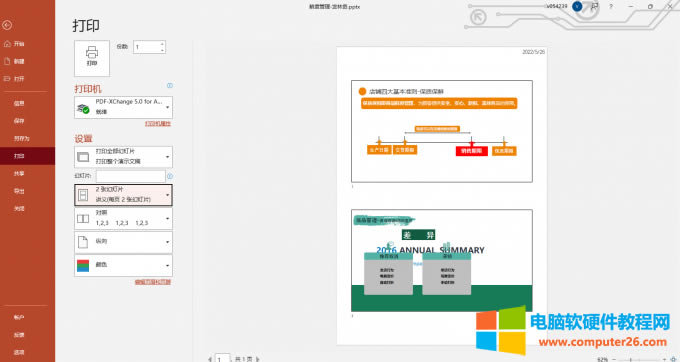The height and width of the screenshot is (362, 680).
Task: Click the slides range input field
Action: tap(131, 176)
